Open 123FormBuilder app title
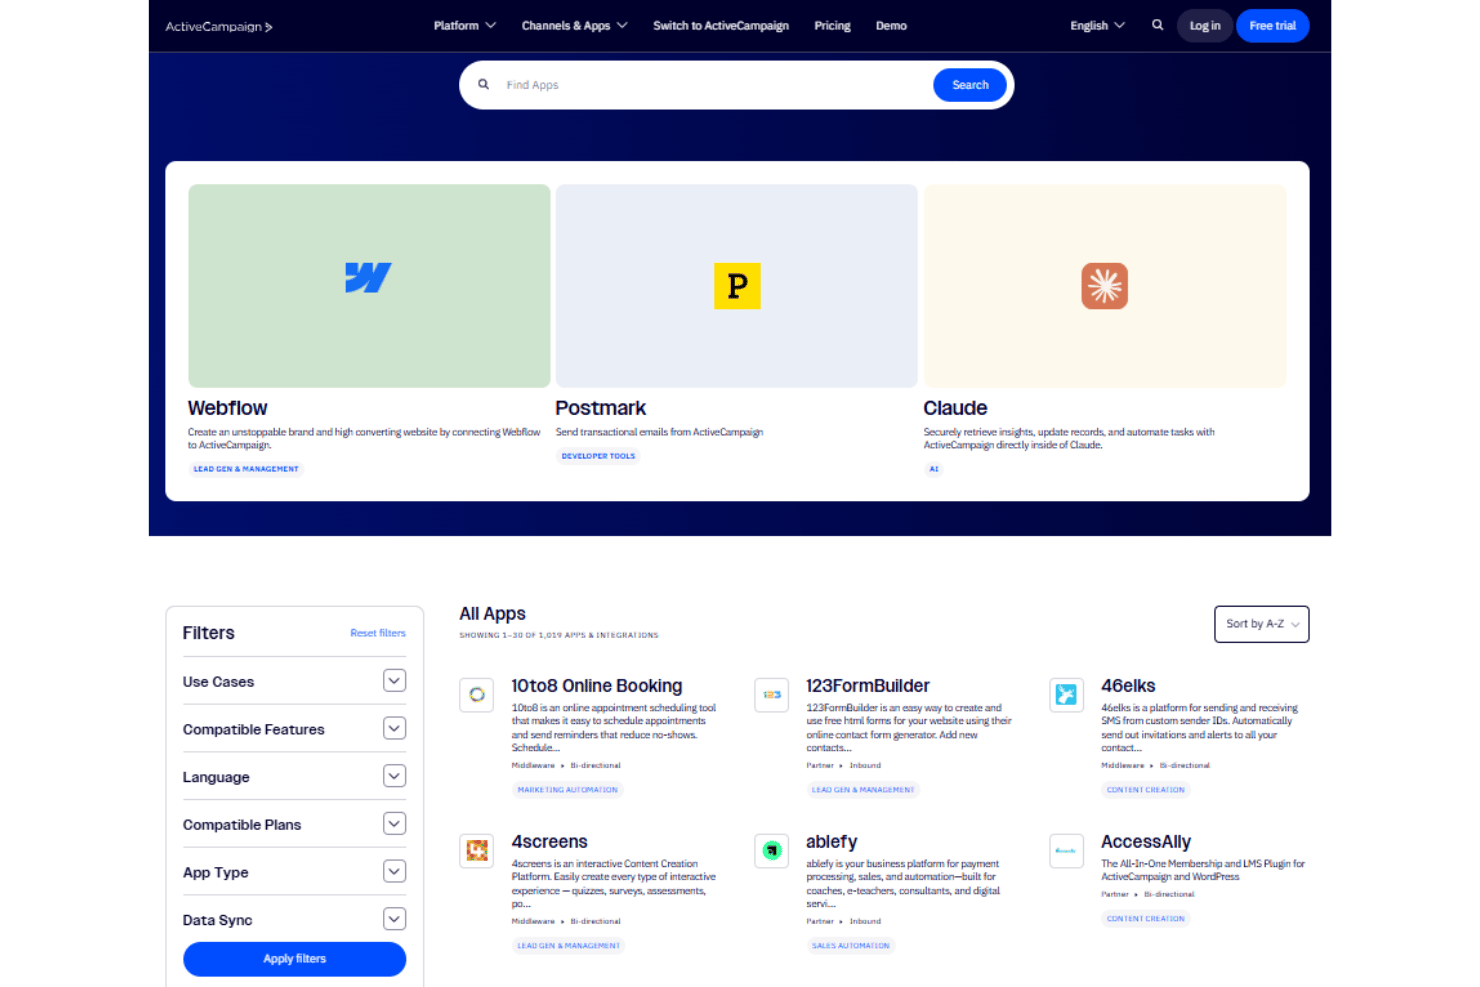 [868, 686]
